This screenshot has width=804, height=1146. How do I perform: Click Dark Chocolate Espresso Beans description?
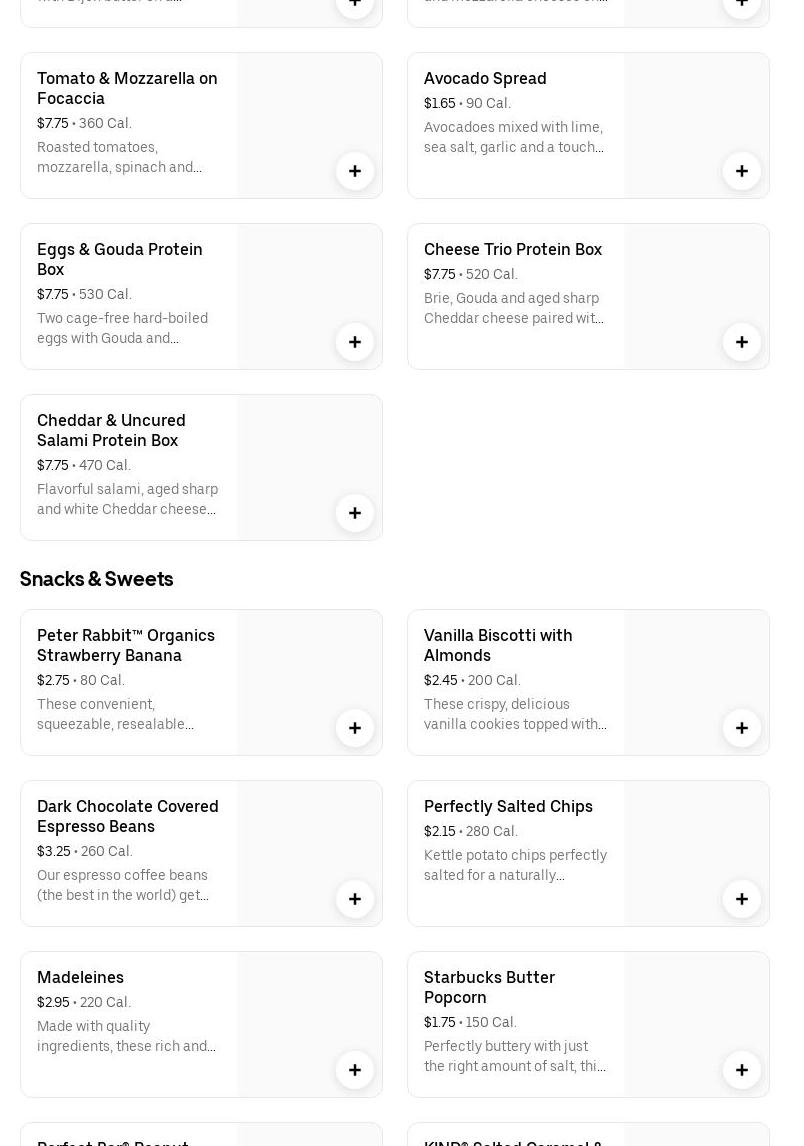pos(124,885)
